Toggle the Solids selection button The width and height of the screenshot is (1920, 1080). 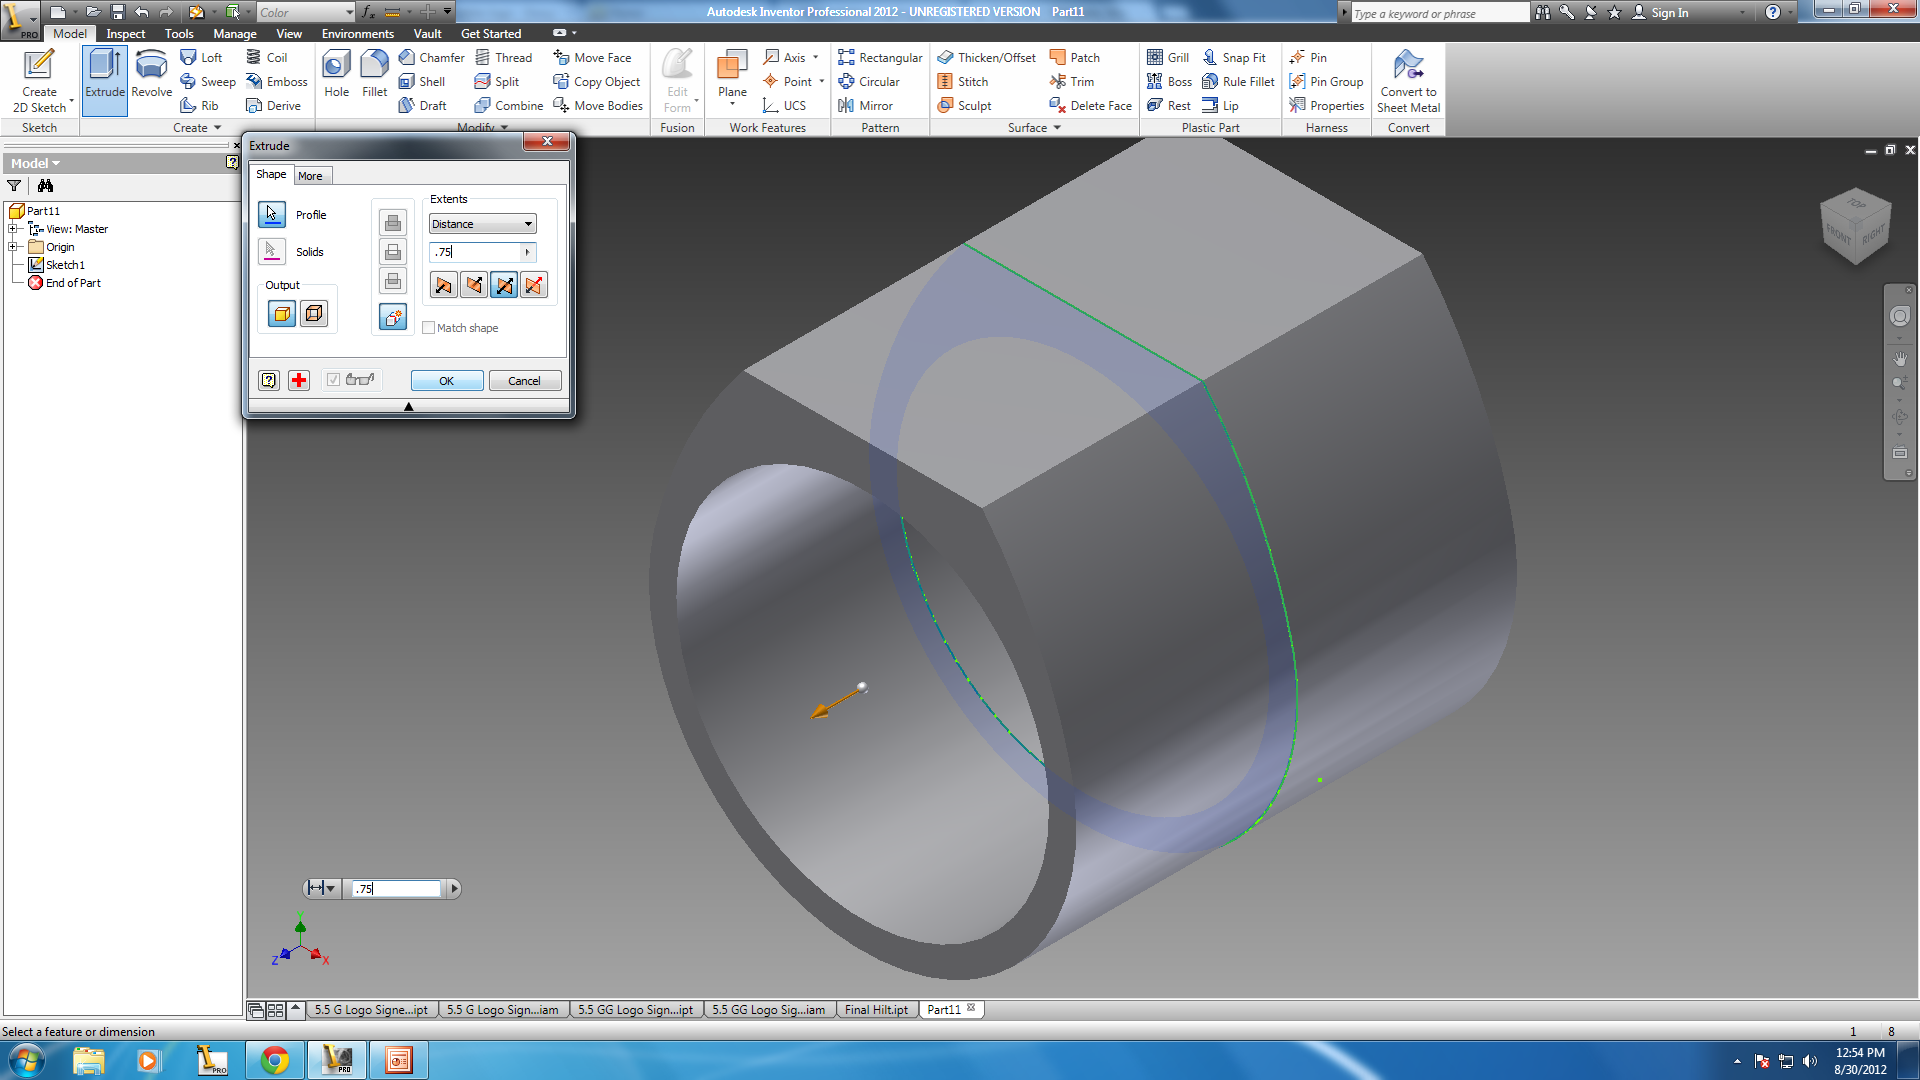[x=272, y=251]
